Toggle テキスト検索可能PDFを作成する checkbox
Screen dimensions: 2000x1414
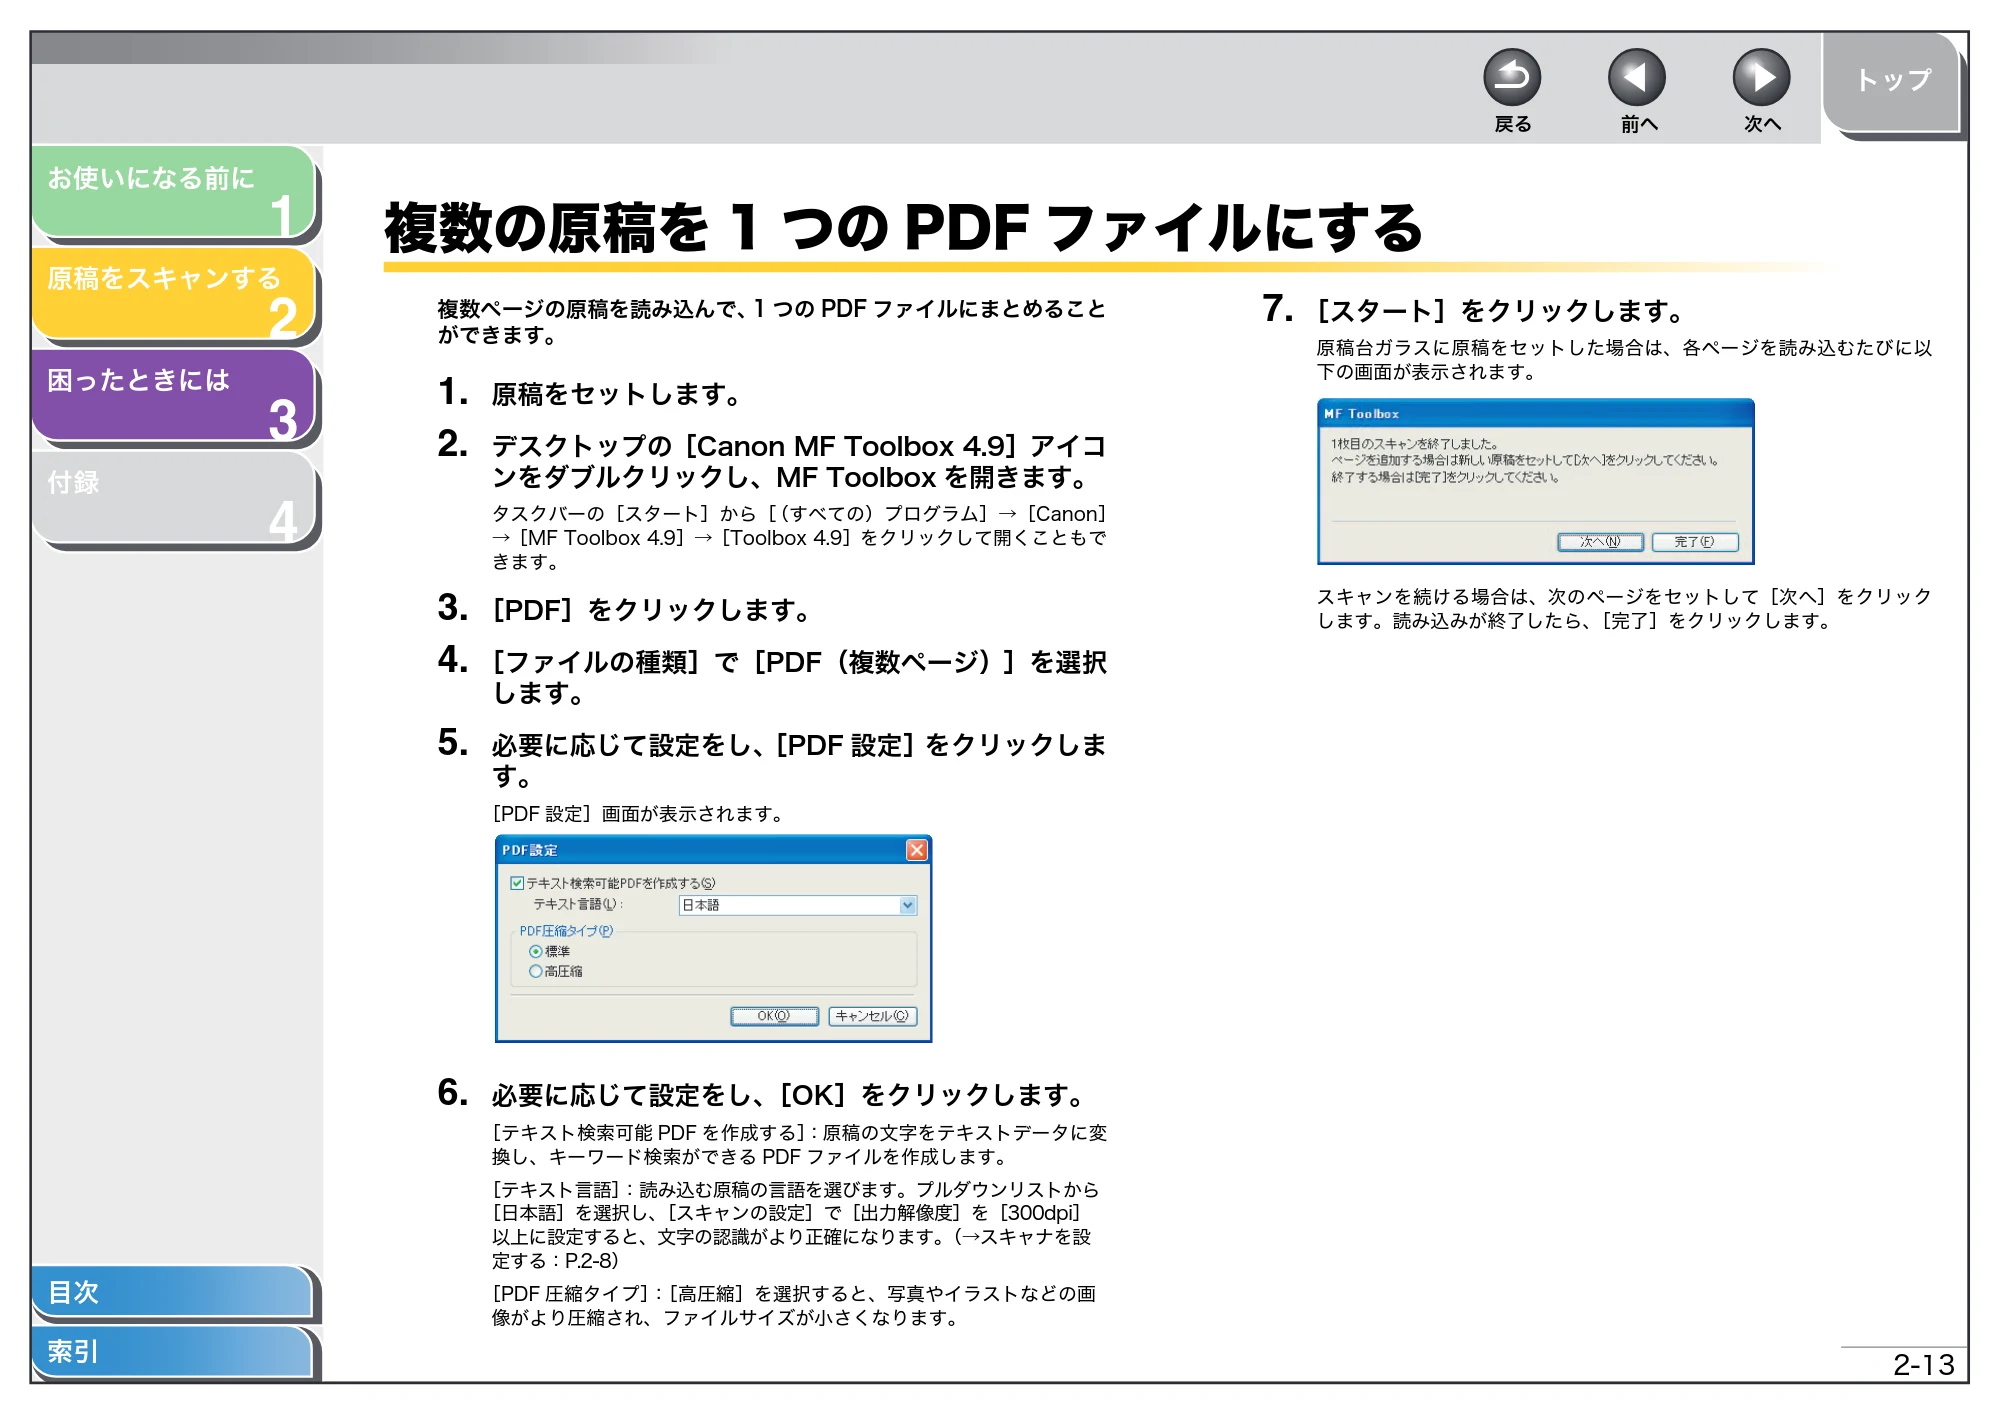click(517, 883)
